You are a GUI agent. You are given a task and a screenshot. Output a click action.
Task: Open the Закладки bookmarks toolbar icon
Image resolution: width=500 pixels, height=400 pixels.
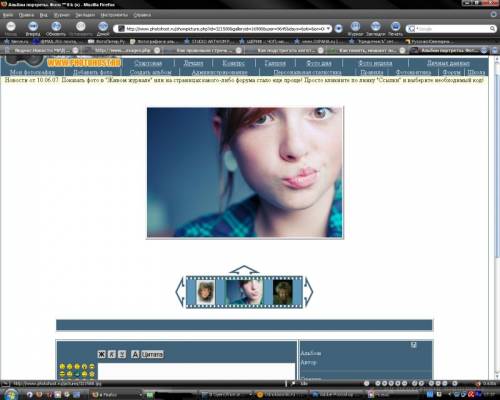[376, 26]
